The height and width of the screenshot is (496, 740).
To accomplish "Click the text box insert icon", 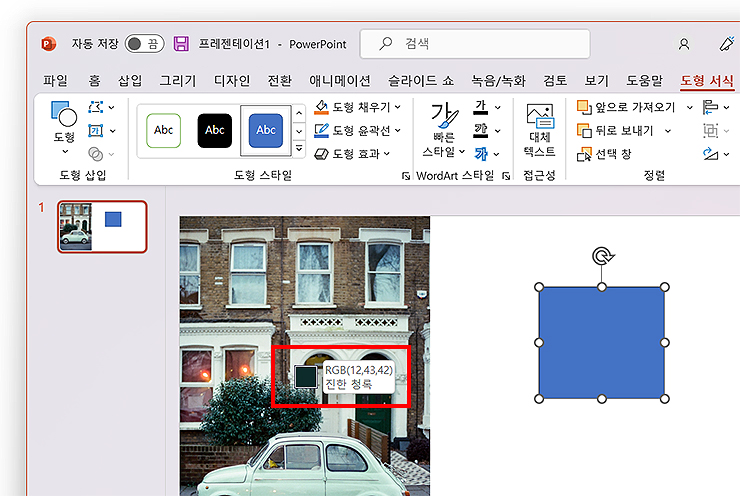I will coord(95,130).
